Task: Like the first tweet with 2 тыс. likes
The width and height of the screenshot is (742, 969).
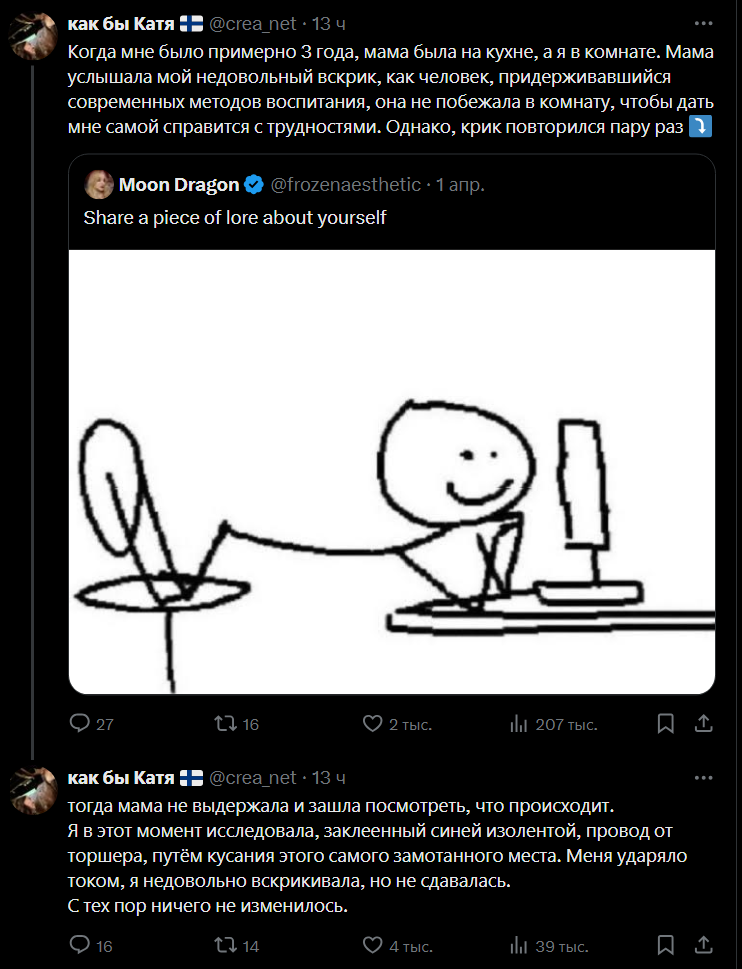Action: click(372, 724)
